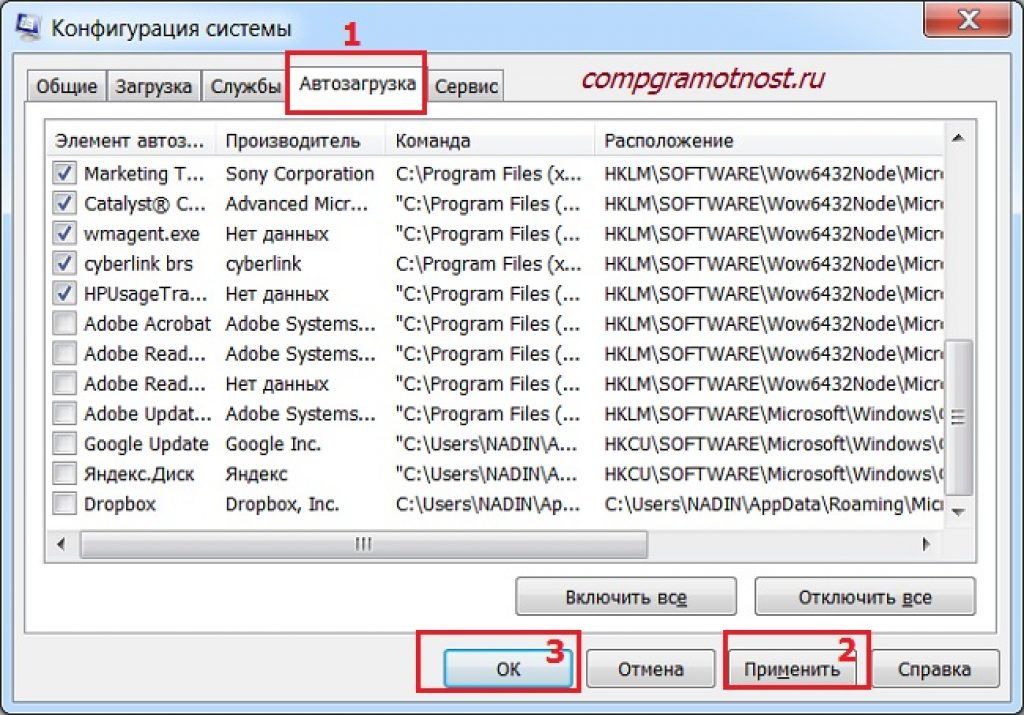The image size is (1024, 715).
Task: Open the Сервис tab
Action: coord(466,86)
